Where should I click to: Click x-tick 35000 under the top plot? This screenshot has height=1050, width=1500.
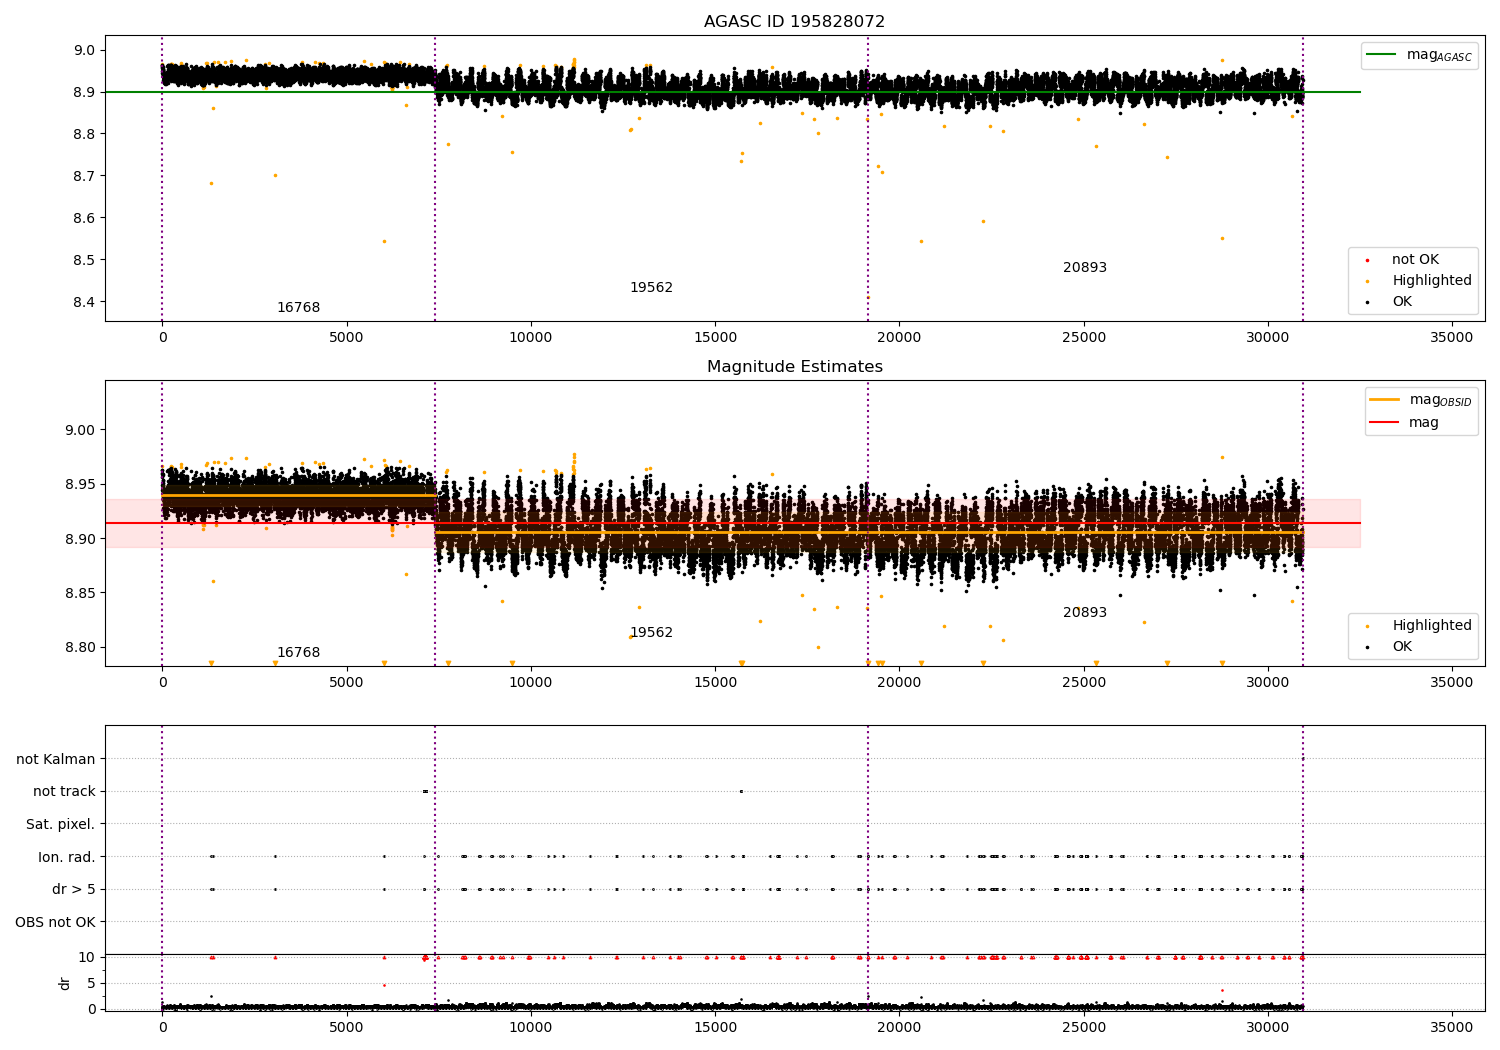(1452, 338)
